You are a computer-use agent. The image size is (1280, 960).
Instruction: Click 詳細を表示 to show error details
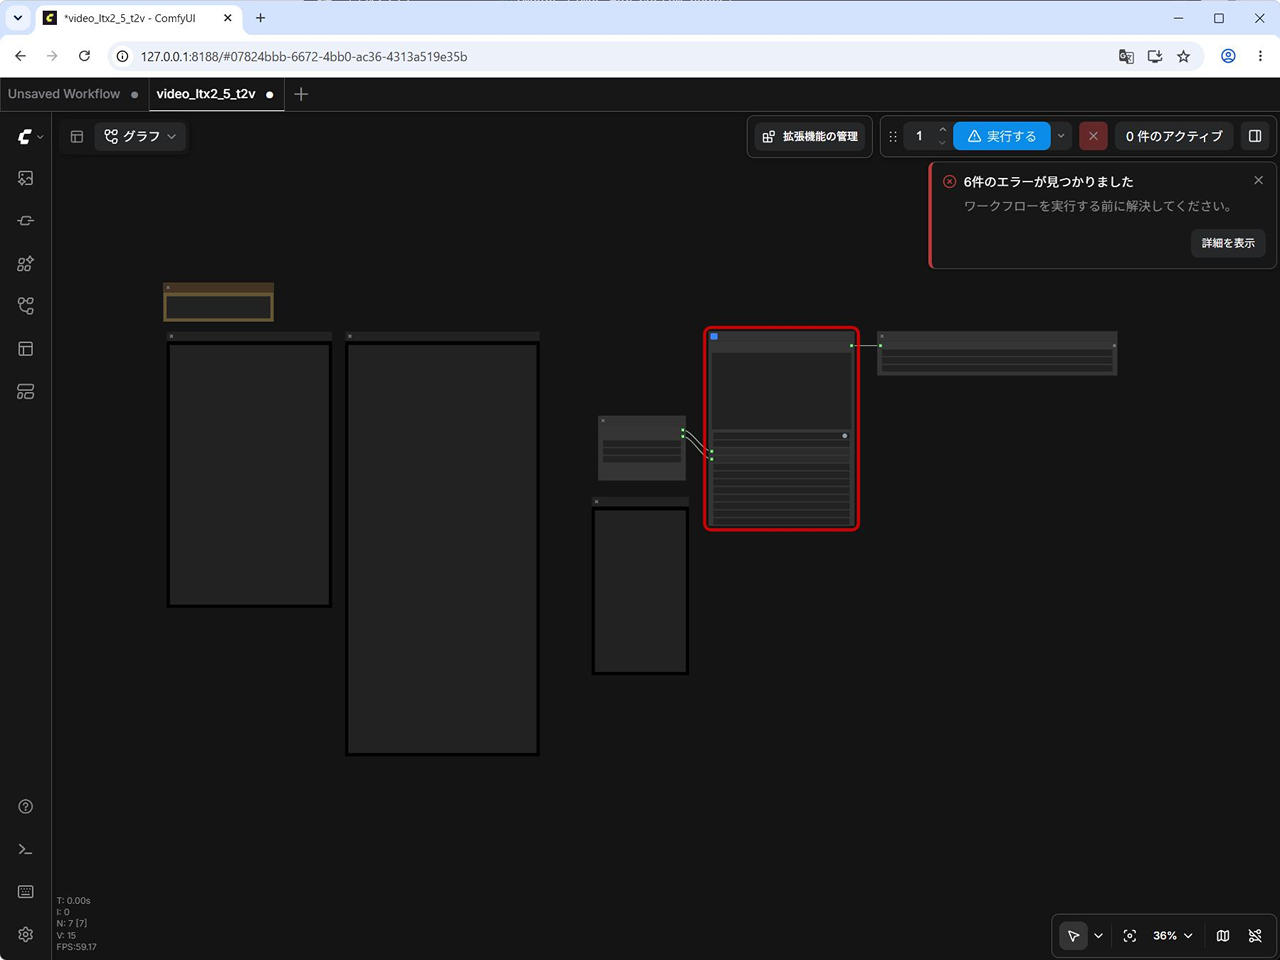(1228, 243)
